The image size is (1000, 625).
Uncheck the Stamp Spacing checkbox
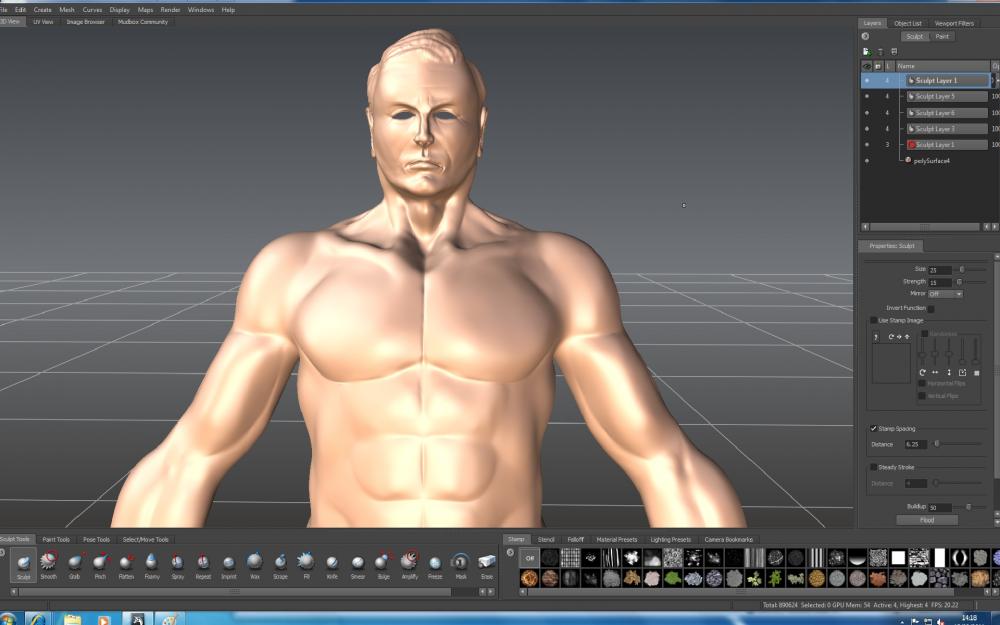point(874,429)
